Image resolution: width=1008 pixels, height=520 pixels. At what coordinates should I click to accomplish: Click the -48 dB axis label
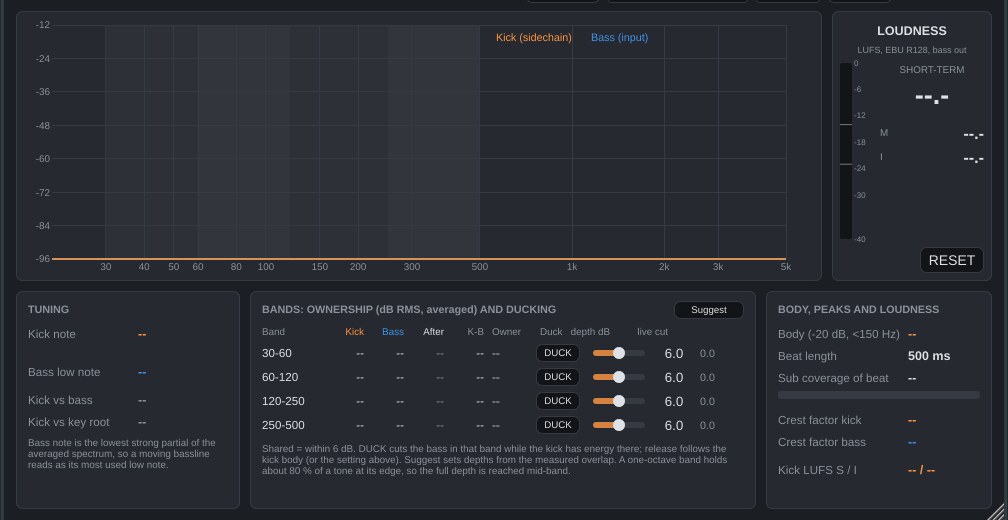(x=43, y=125)
